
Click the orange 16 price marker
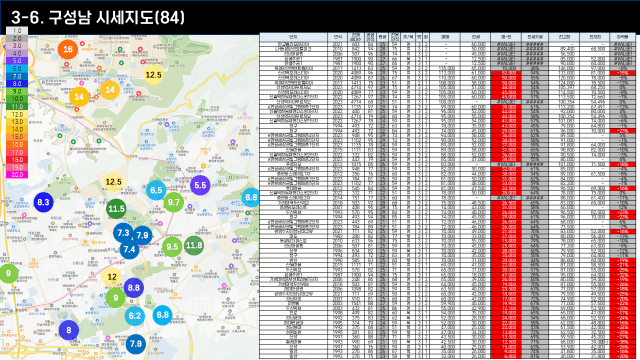click(x=68, y=49)
